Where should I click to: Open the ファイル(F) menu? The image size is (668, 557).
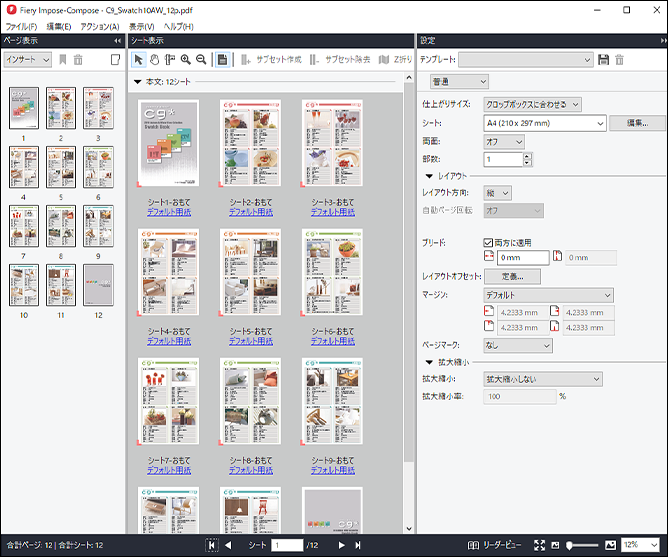21,26
